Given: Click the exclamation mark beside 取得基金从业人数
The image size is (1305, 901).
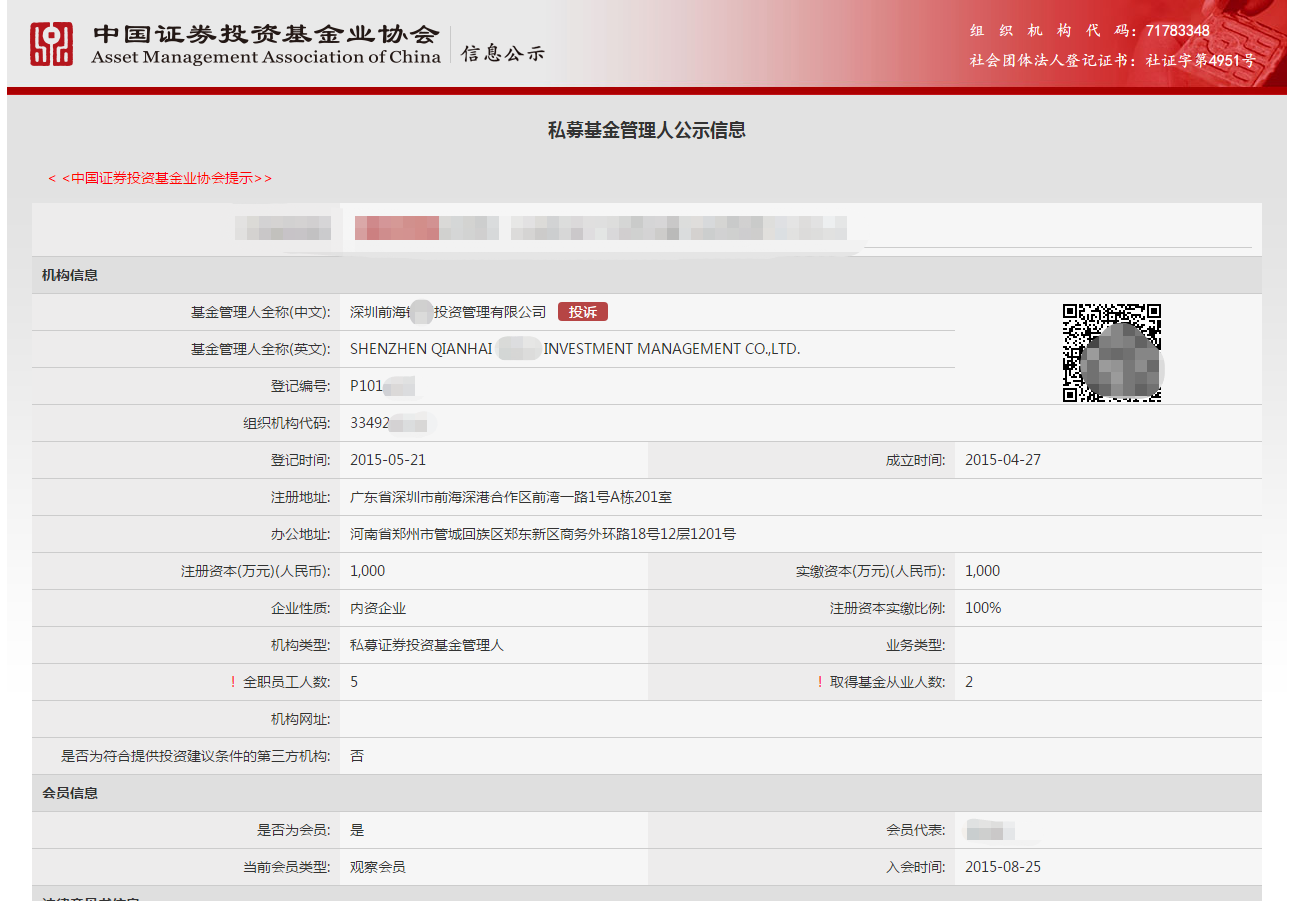Looking at the screenshot, I should 820,682.
